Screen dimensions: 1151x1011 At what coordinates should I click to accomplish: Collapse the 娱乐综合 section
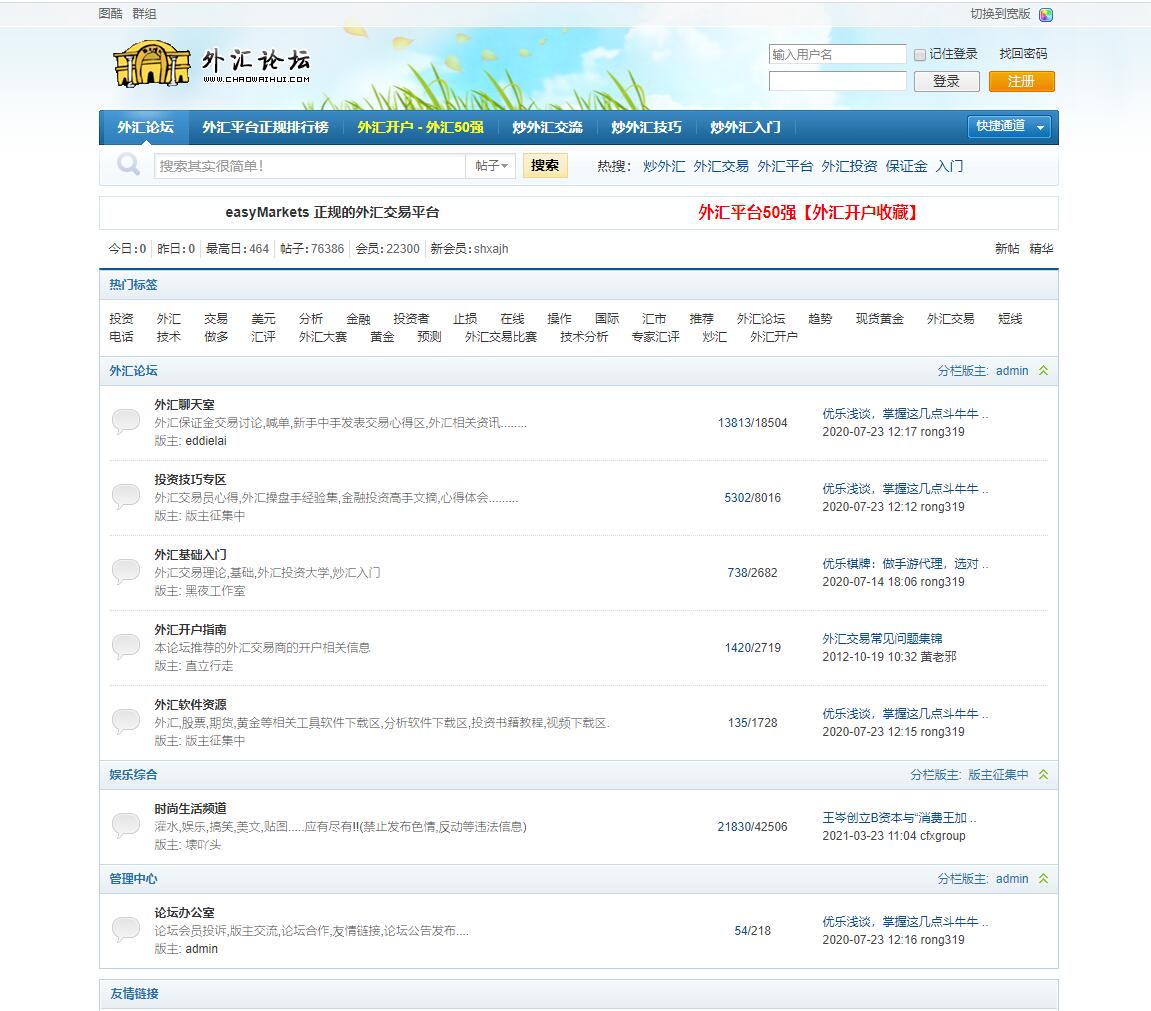click(x=1043, y=775)
